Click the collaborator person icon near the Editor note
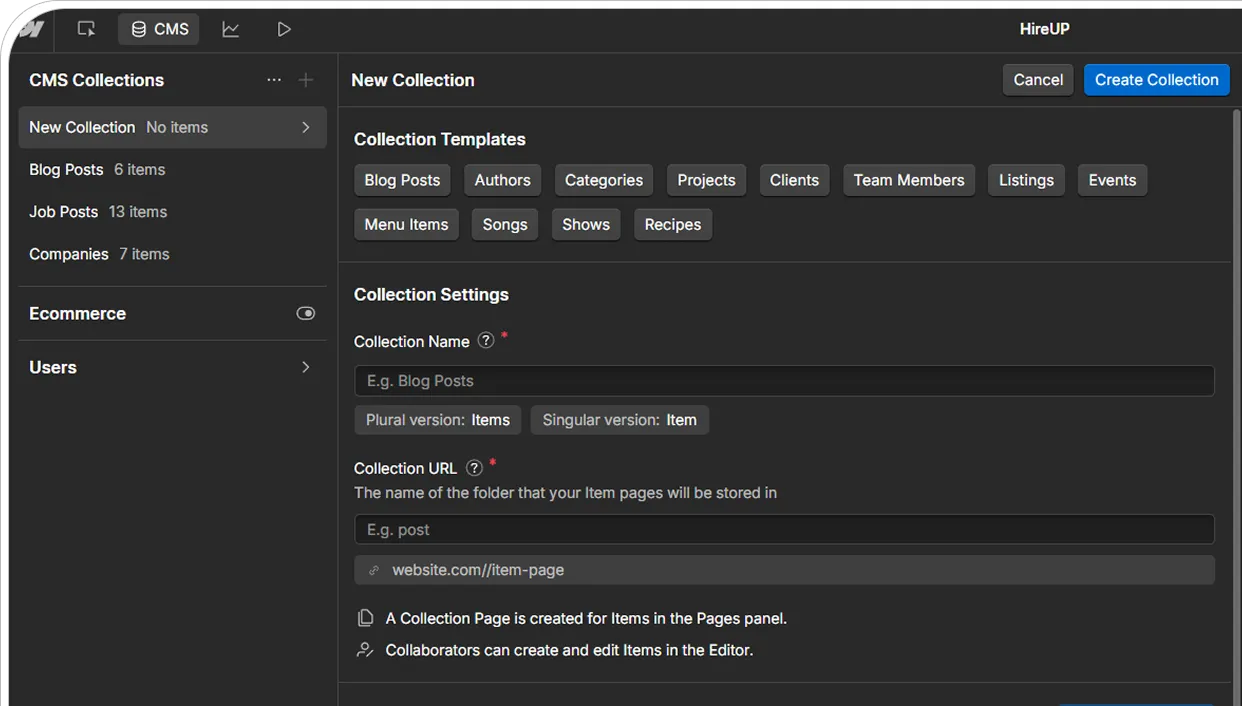 365,649
